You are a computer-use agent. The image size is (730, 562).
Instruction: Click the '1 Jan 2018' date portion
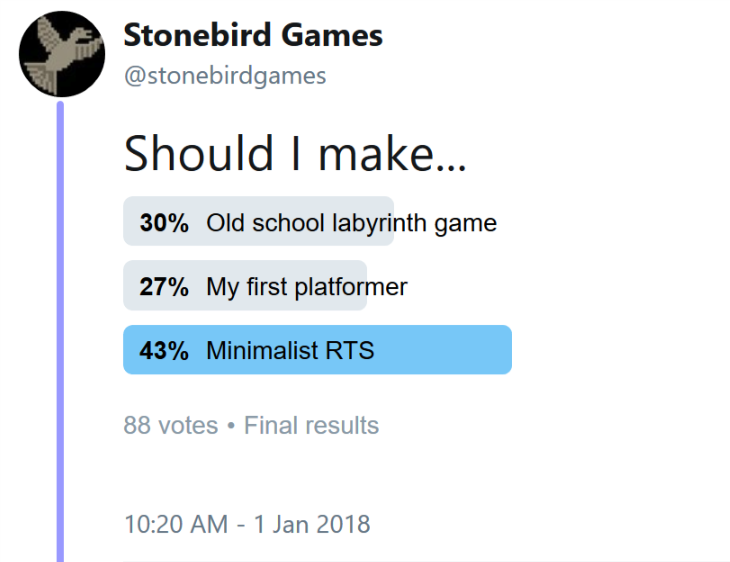coord(312,524)
